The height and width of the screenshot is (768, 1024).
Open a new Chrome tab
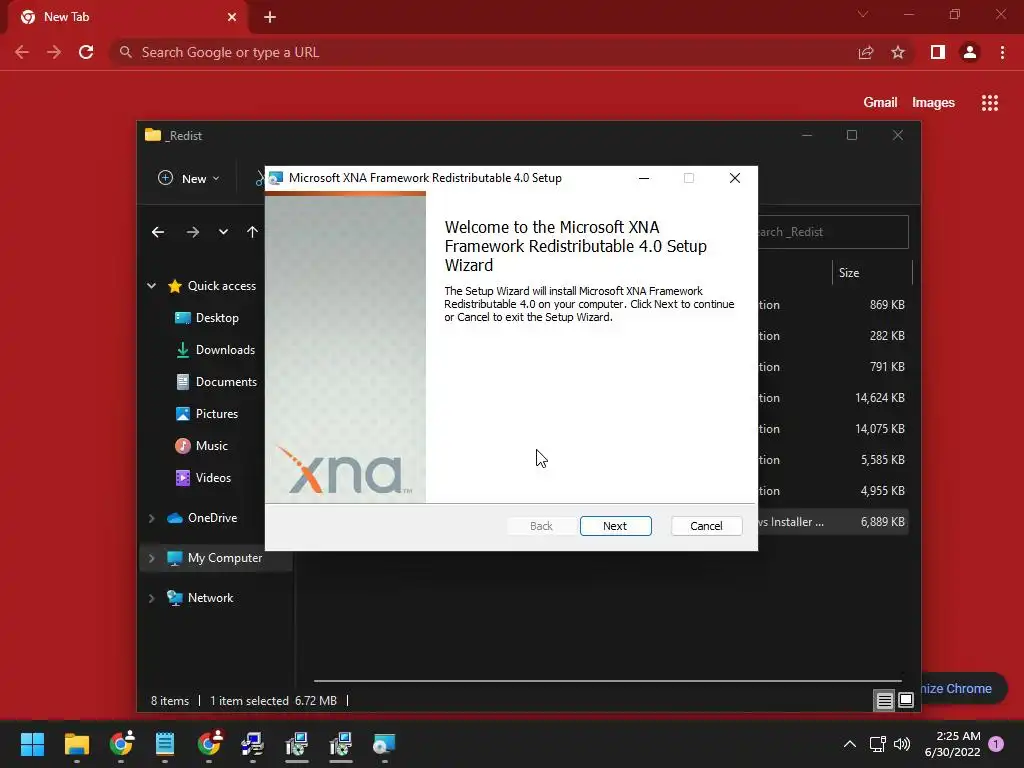[270, 17]
